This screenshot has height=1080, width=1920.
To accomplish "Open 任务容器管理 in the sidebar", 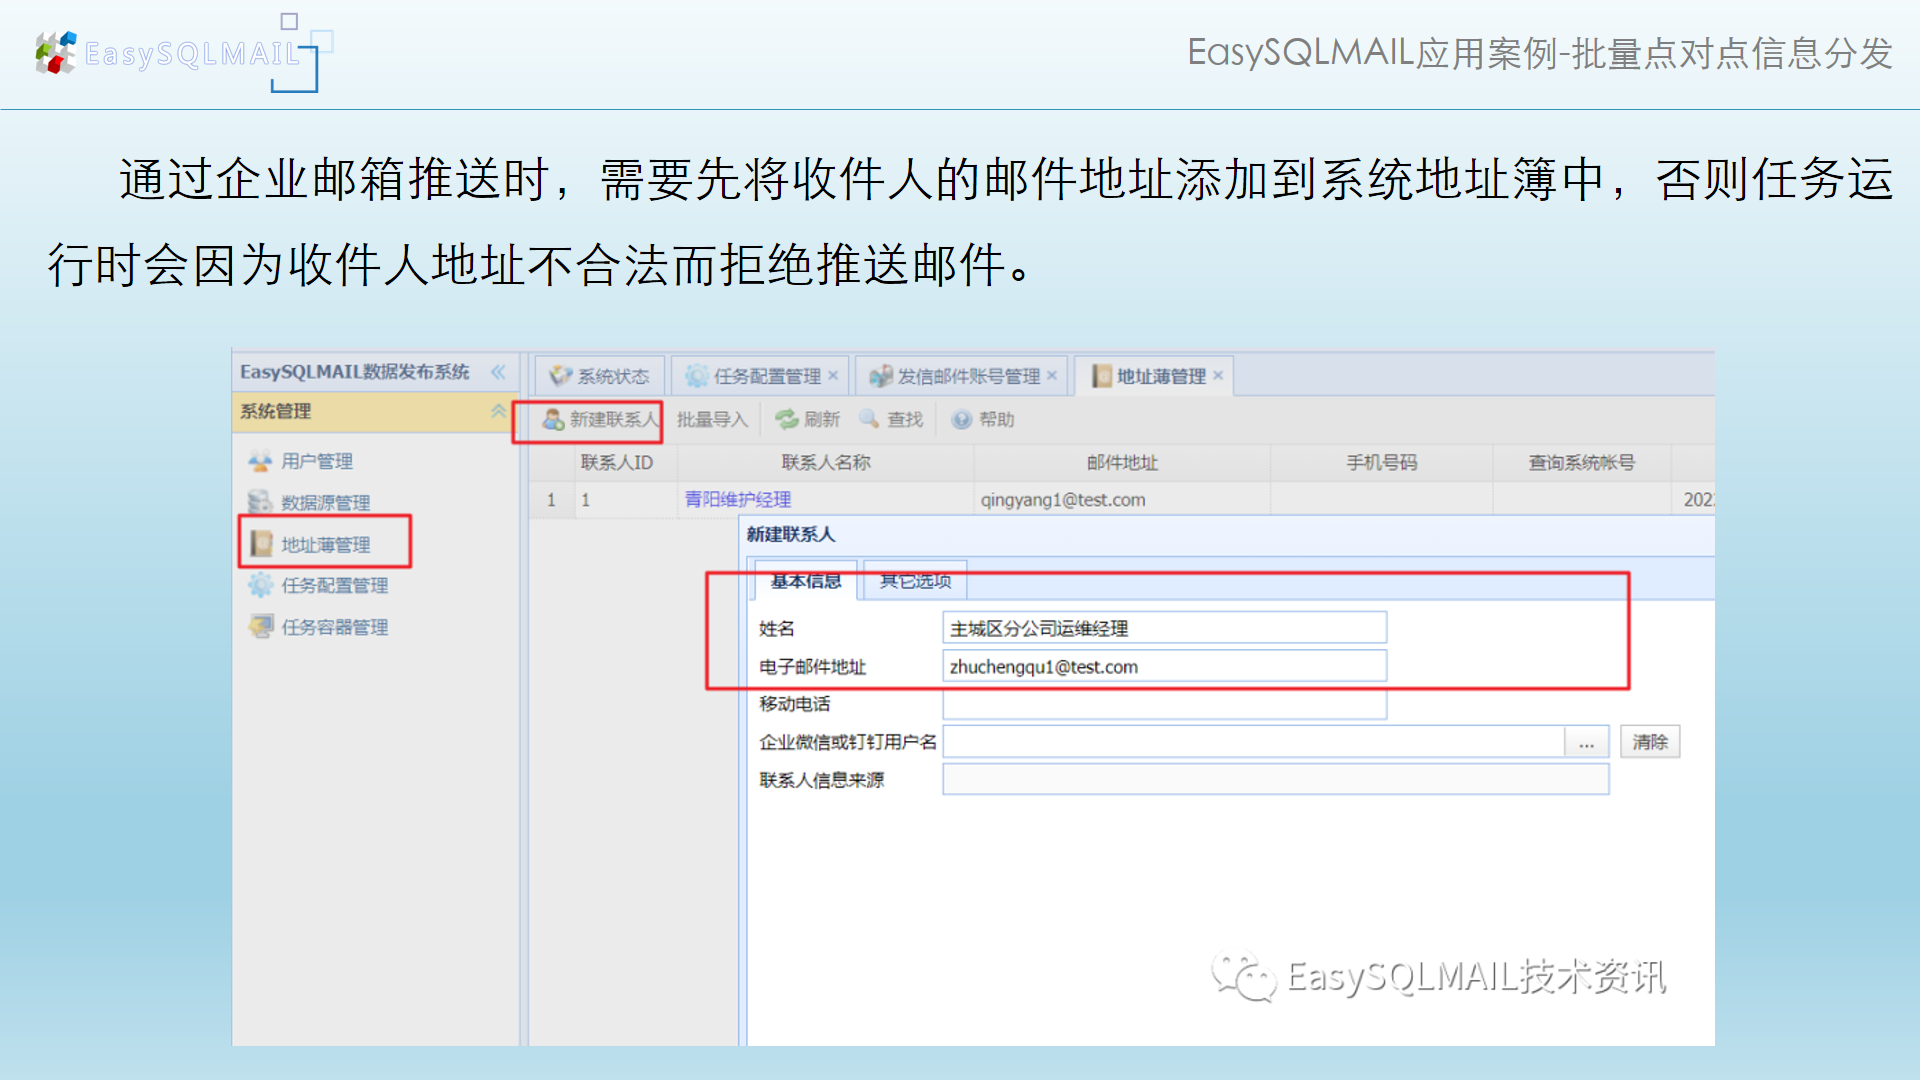I will (335, 628).
